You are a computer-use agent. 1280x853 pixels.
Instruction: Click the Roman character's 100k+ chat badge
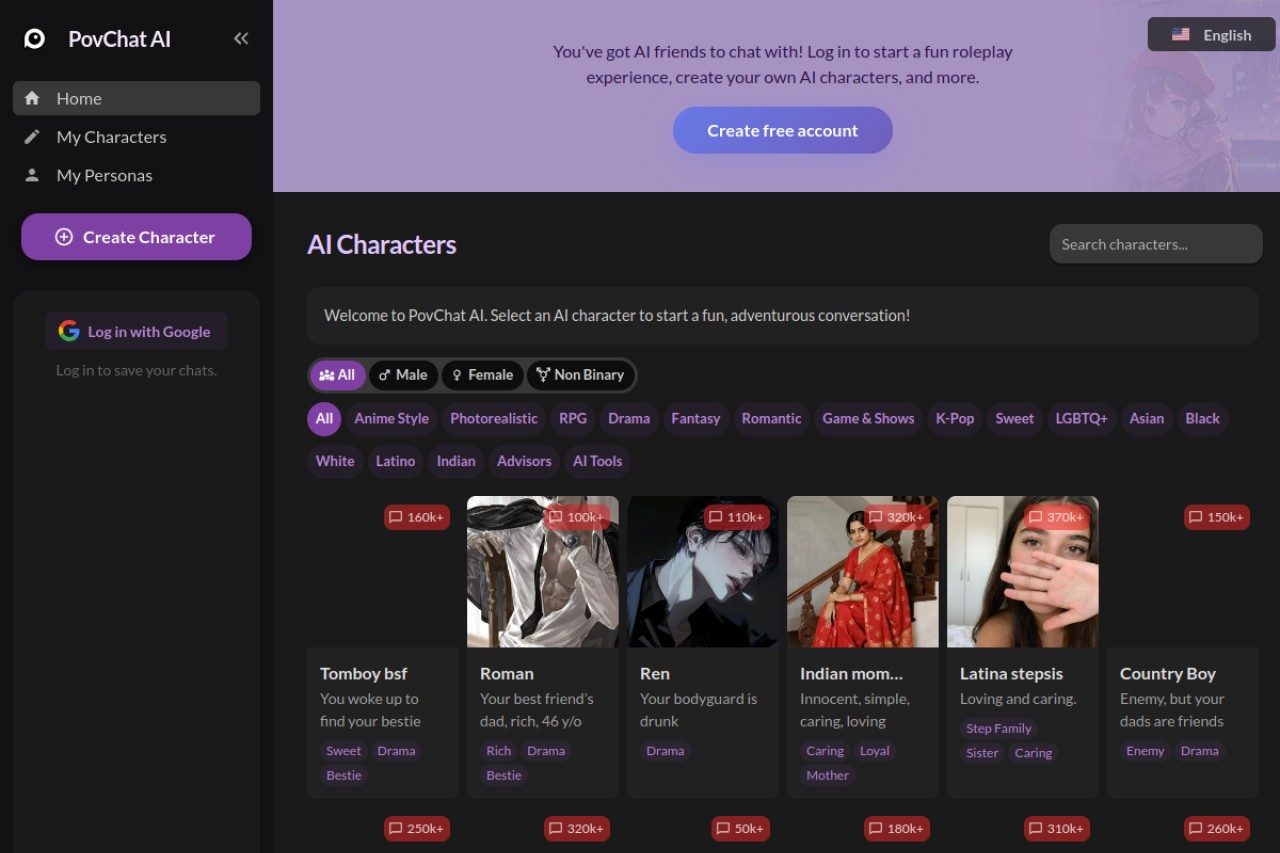coord(577,517)
